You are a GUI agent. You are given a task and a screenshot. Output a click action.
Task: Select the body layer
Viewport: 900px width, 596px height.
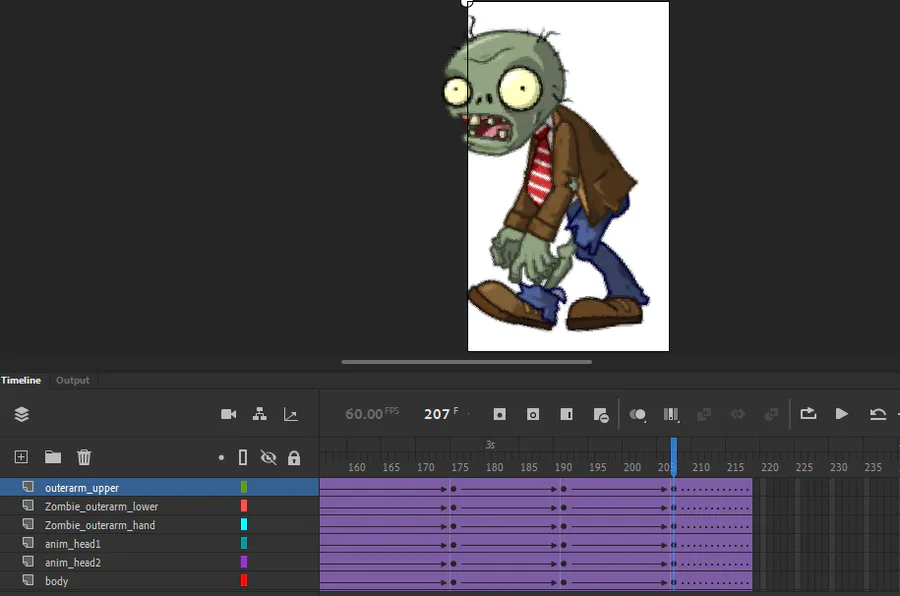click(160, 581)
